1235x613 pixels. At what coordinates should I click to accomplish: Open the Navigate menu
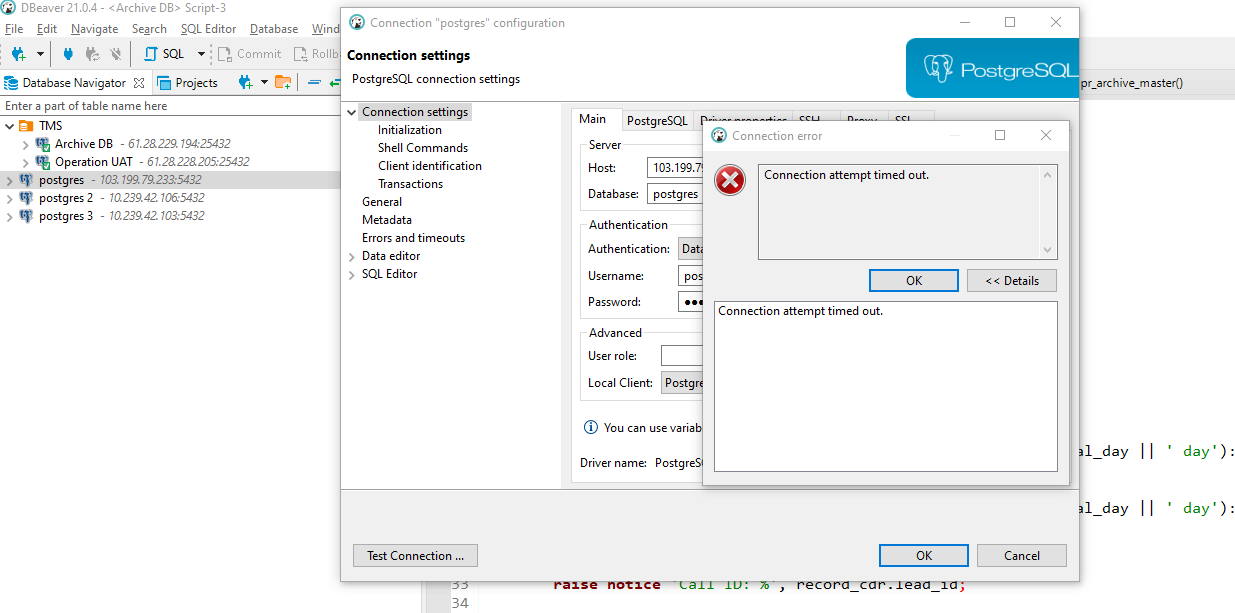94,29
